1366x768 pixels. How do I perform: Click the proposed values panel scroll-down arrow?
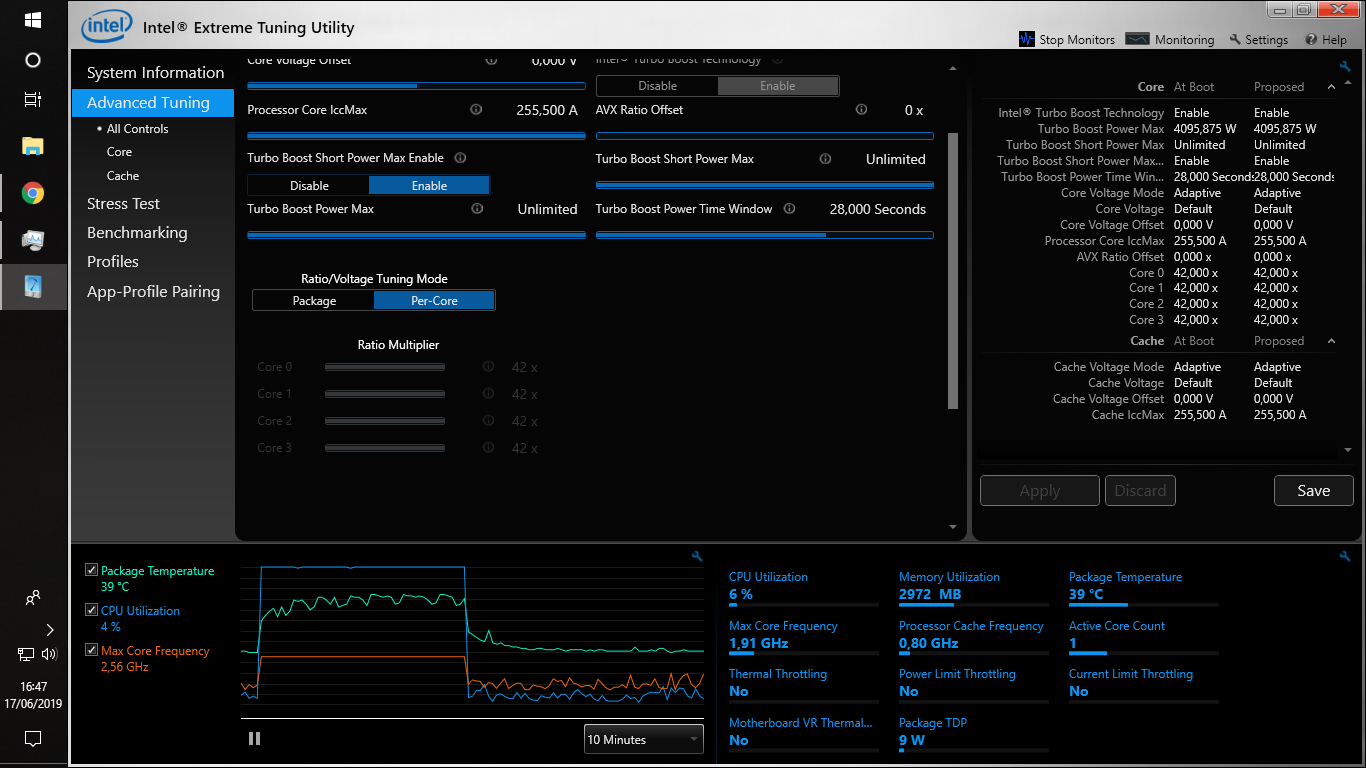(x=1348, y=450)
